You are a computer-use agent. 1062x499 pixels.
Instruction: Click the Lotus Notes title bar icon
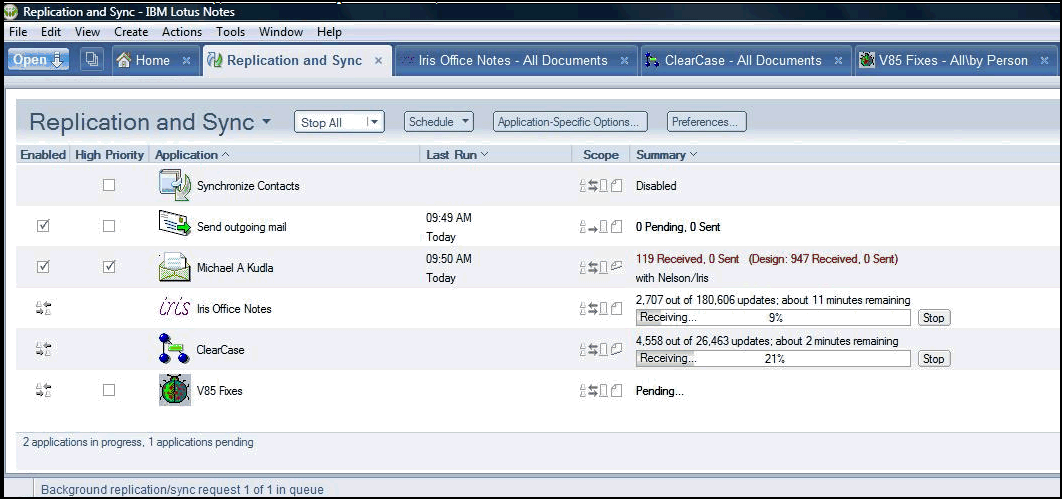tap(11, 12)
